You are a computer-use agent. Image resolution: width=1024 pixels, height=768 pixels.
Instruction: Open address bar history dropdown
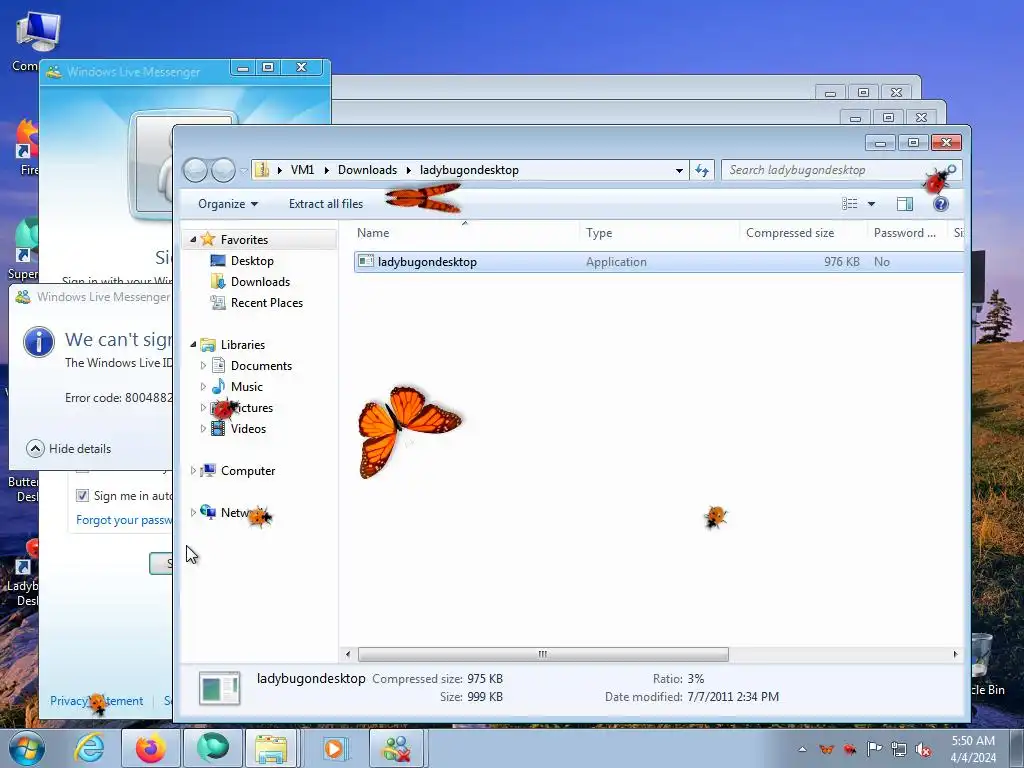679,170
